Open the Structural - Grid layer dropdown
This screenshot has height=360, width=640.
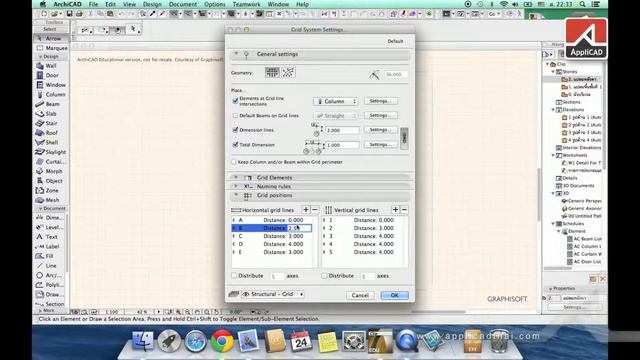(272, 294)
